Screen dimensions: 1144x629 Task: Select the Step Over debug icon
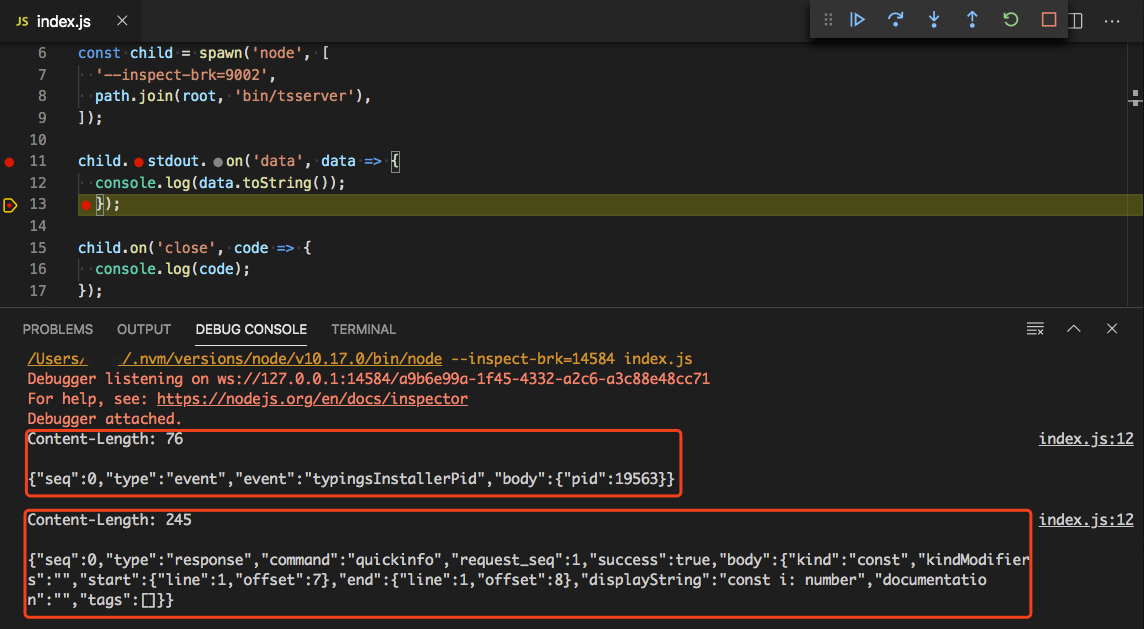point(896,19)
